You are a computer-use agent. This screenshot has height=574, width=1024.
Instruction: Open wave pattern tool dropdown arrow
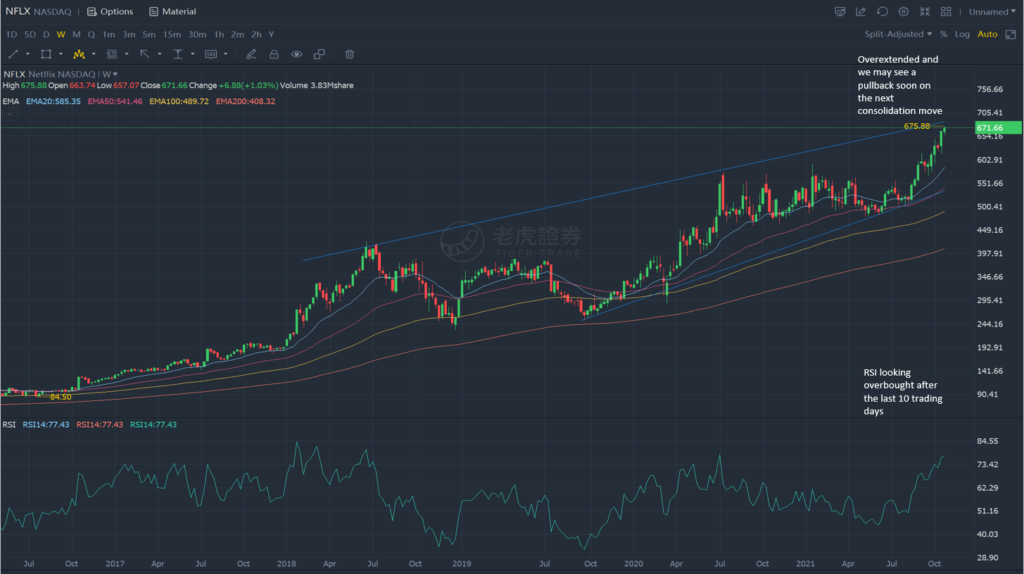click(x=93, y=54)
